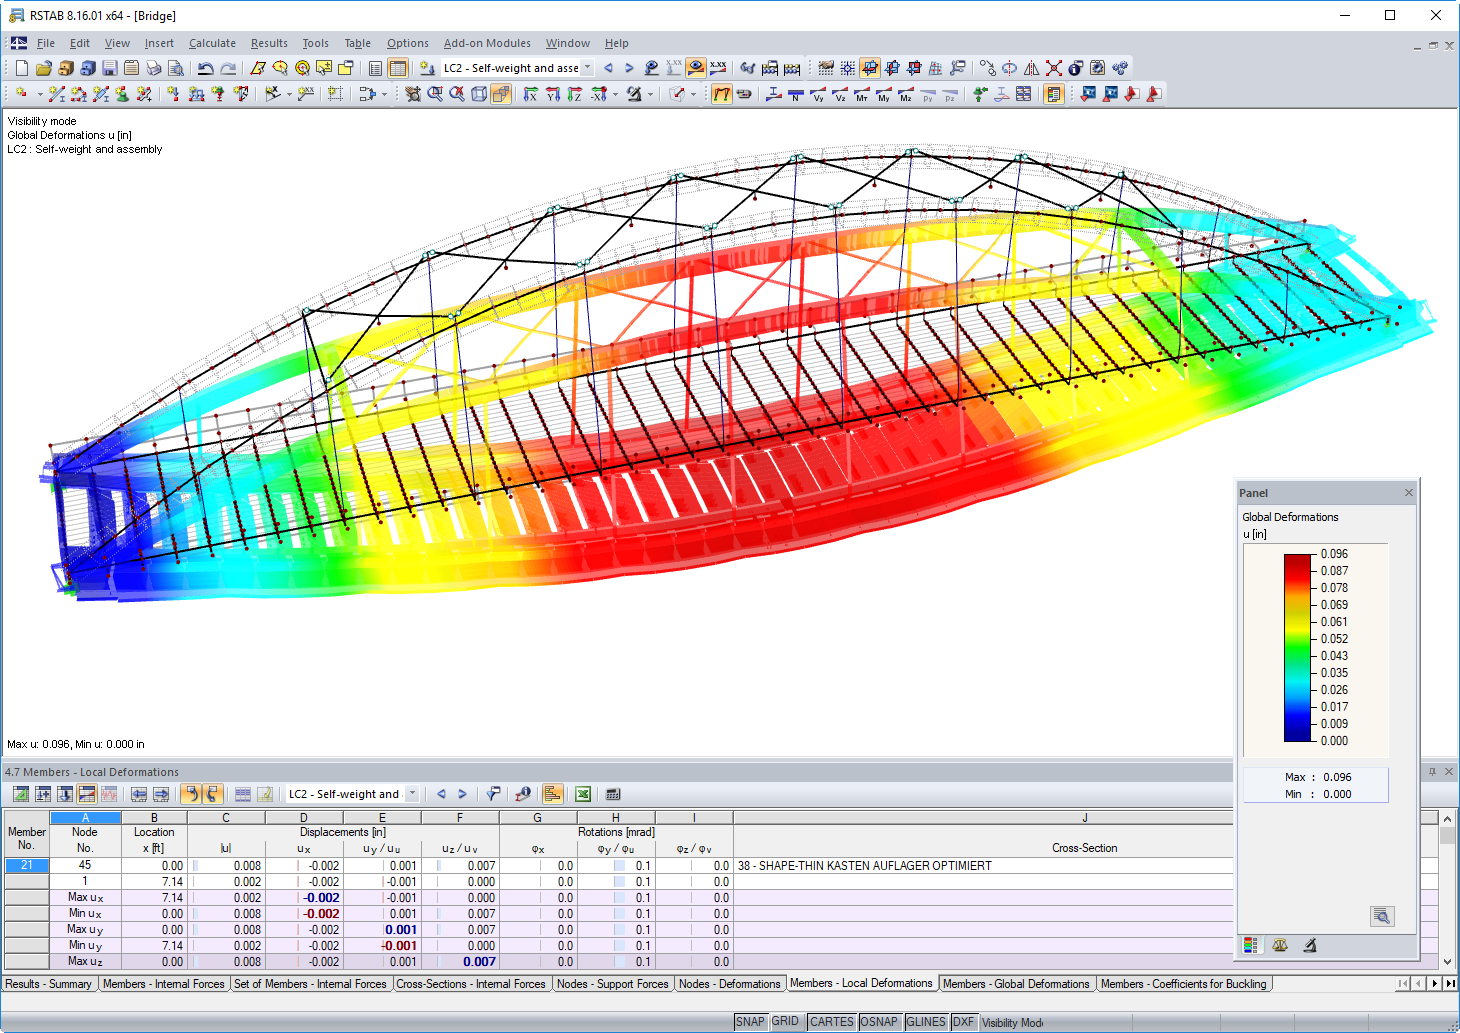This screenshot has width=1460, height=1033.
Task: Show normal force N results
Action: pos(794,94)
